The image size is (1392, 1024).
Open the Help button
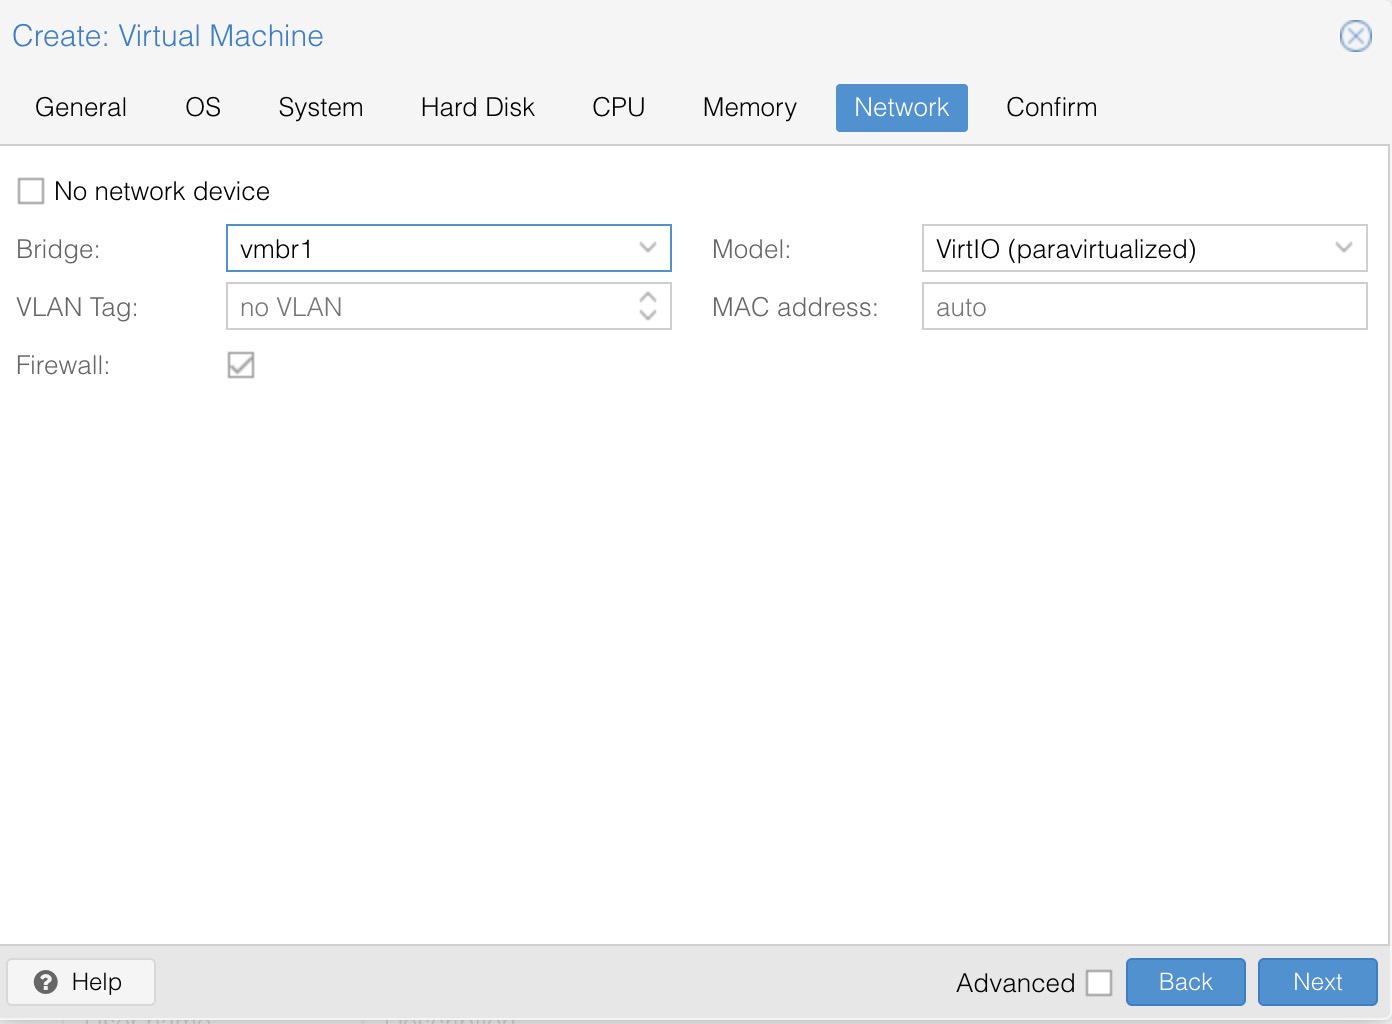[x=81, y=982]
